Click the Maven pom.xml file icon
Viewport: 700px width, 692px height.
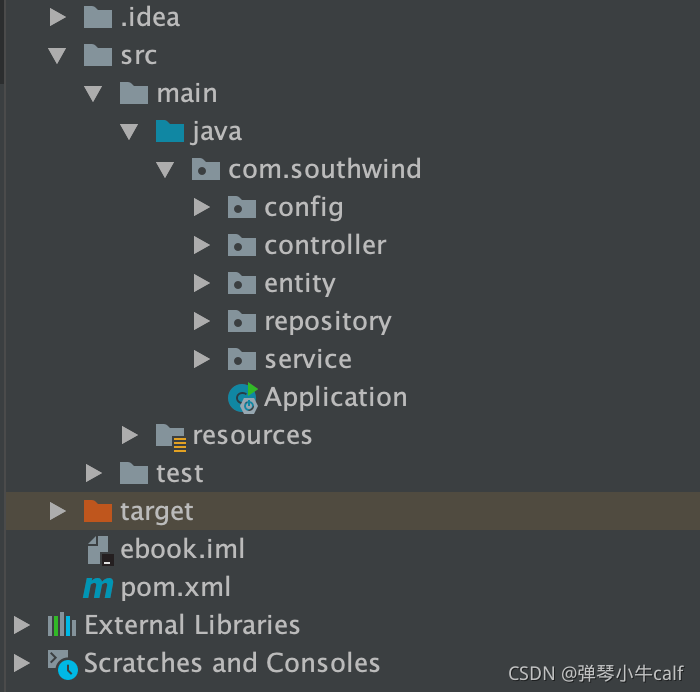point(98,587)
